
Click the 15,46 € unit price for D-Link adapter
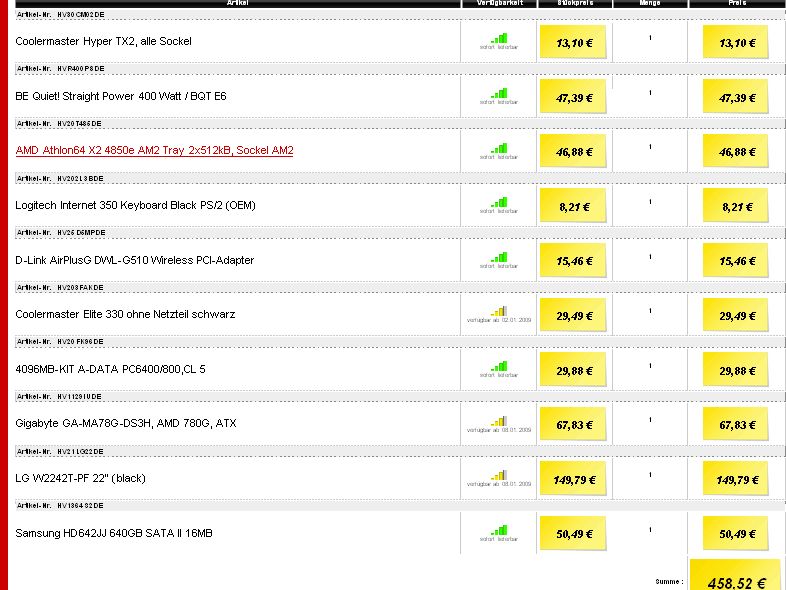pos(573,260)
